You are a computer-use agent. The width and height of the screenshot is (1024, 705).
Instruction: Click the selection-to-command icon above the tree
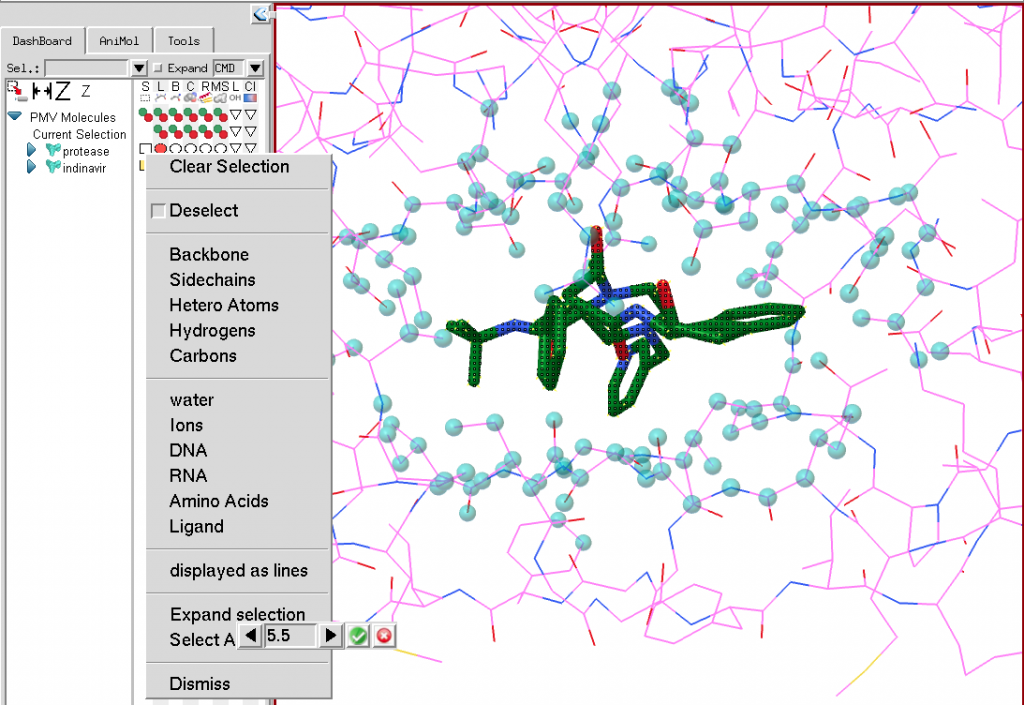pyautogui.click(x=18, y=91)
